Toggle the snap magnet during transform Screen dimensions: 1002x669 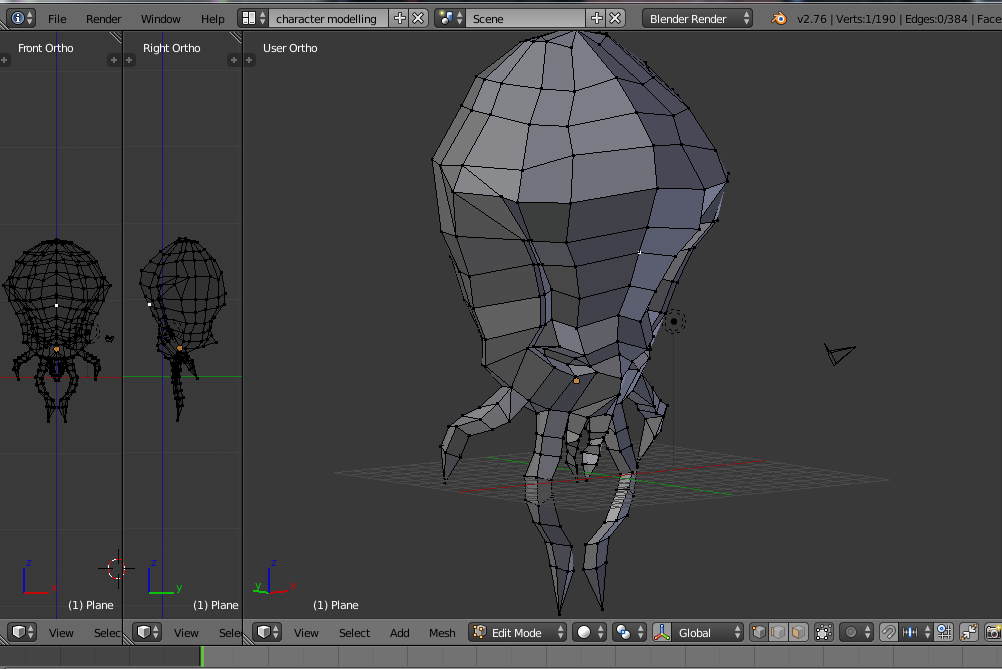[888, 633]
